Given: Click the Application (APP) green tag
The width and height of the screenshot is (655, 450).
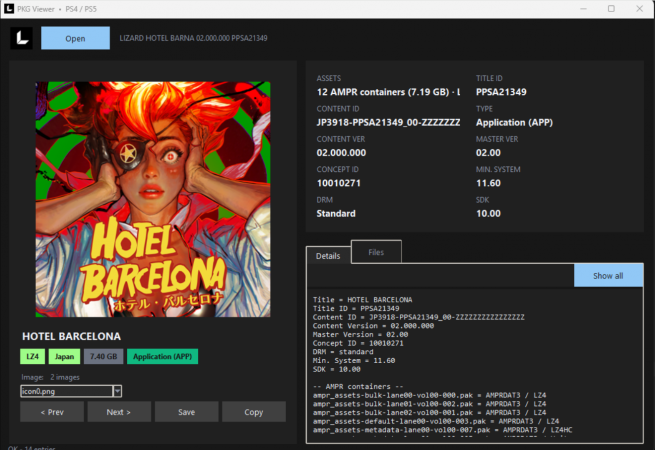Looking at the screenshot, I should click(x=162, y=356).
